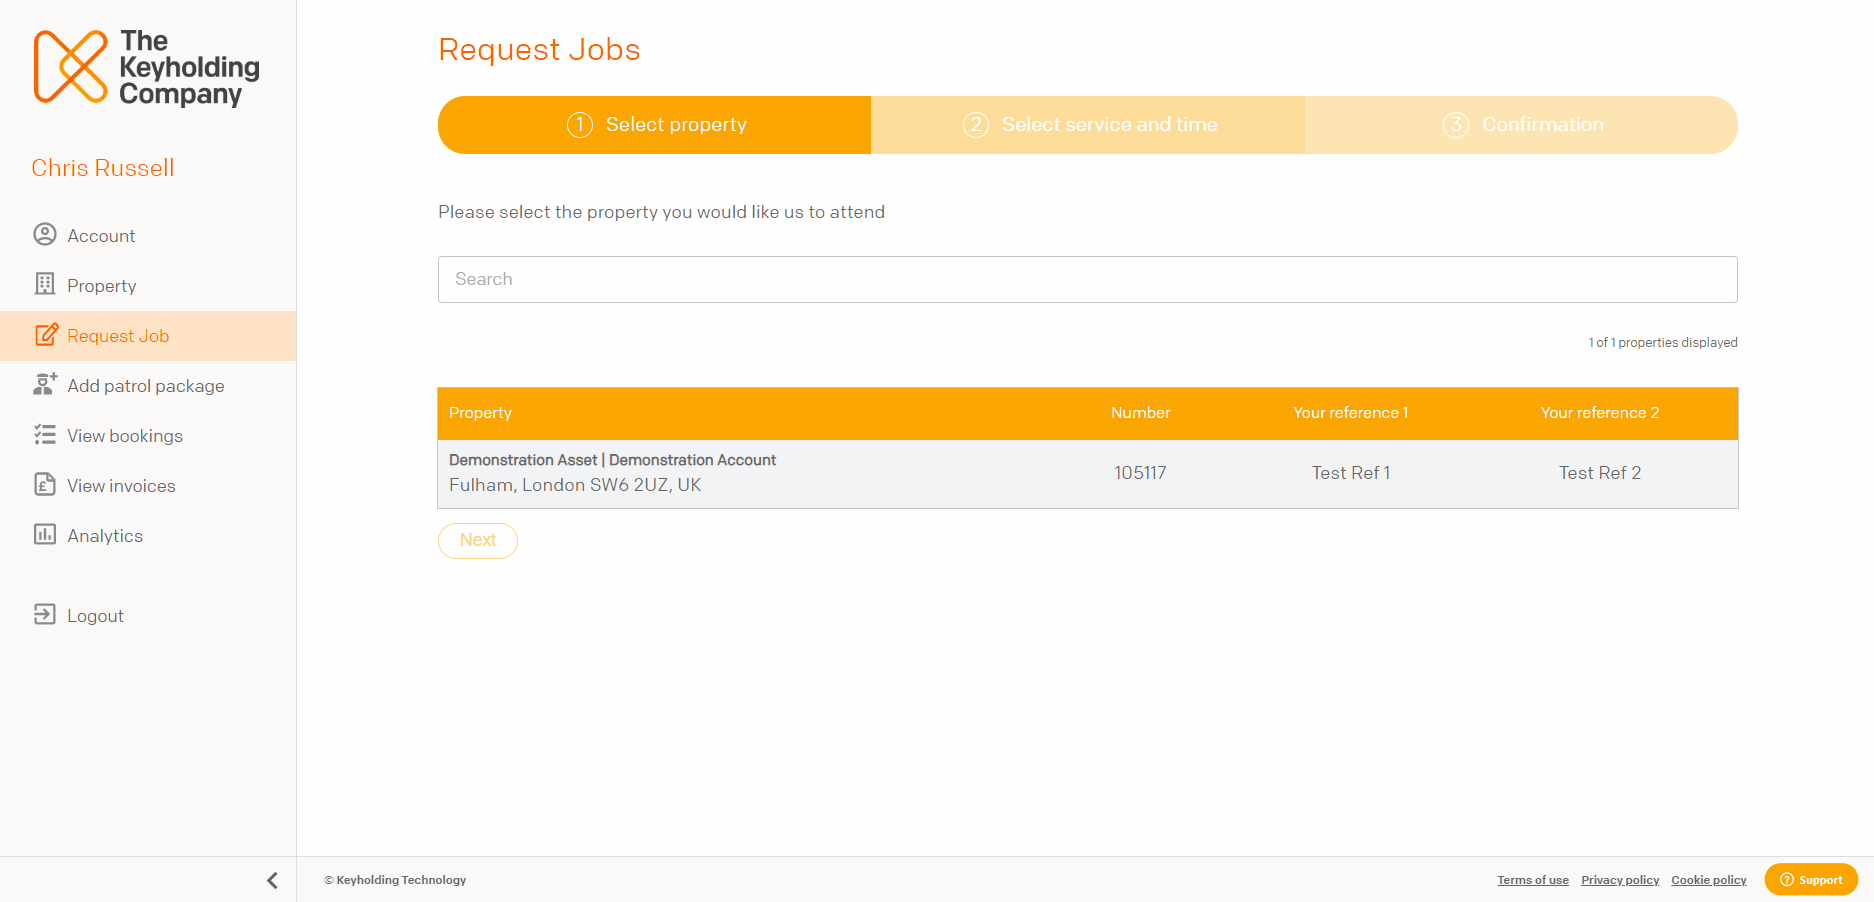Click the address 'Fulham, London SW6 2UZ, UK'
Image resolution: width=1874 pixels, height=902 pixels.
point(575,485)
